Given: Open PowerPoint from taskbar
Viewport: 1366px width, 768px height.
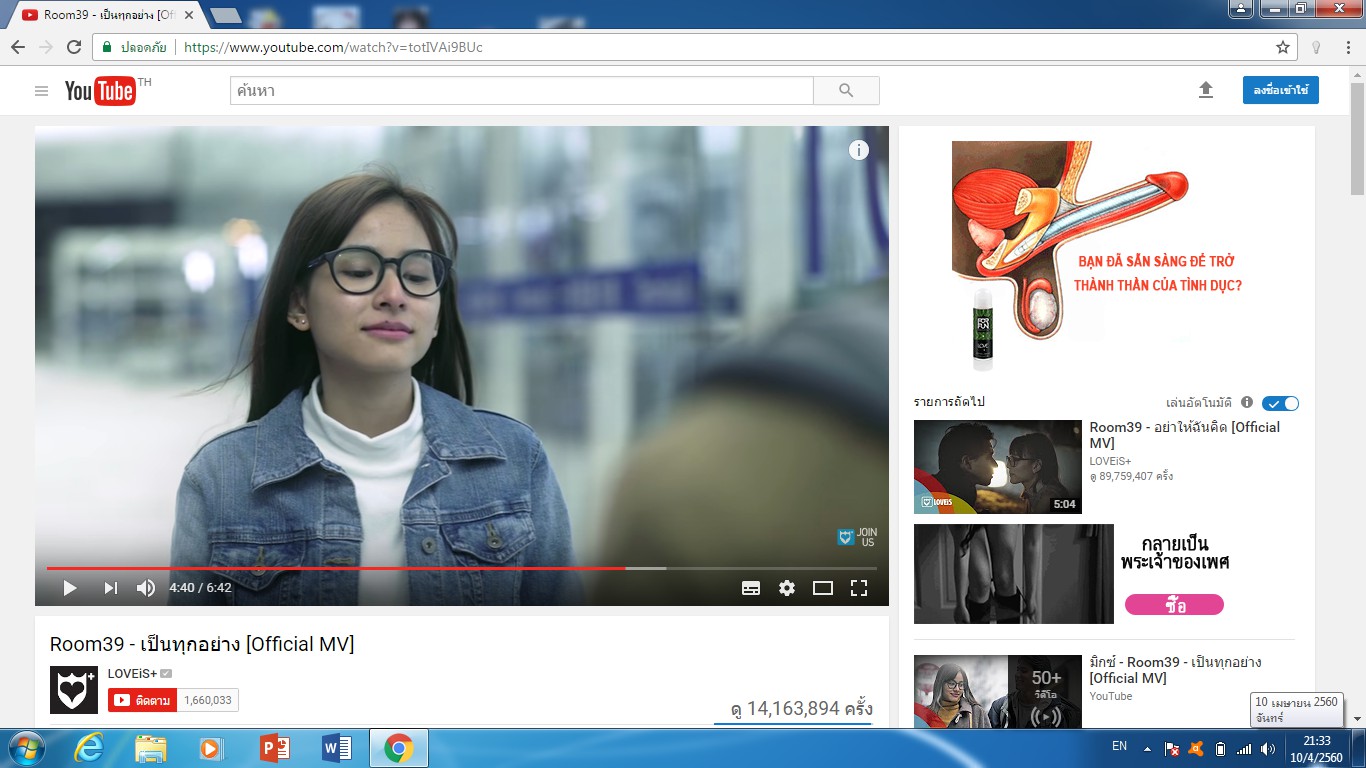Looking at the screenshot, I should (x=274, y=748).
